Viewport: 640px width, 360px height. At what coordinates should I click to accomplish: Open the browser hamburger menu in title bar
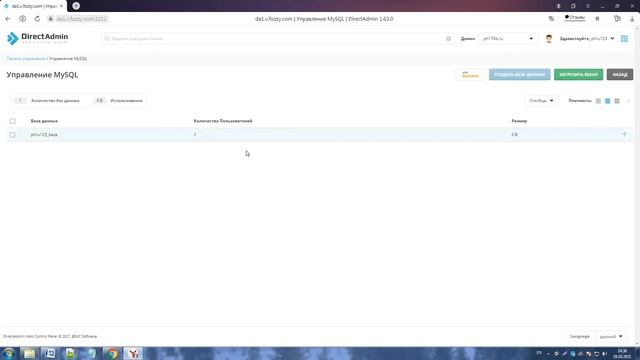coord(588,6)
